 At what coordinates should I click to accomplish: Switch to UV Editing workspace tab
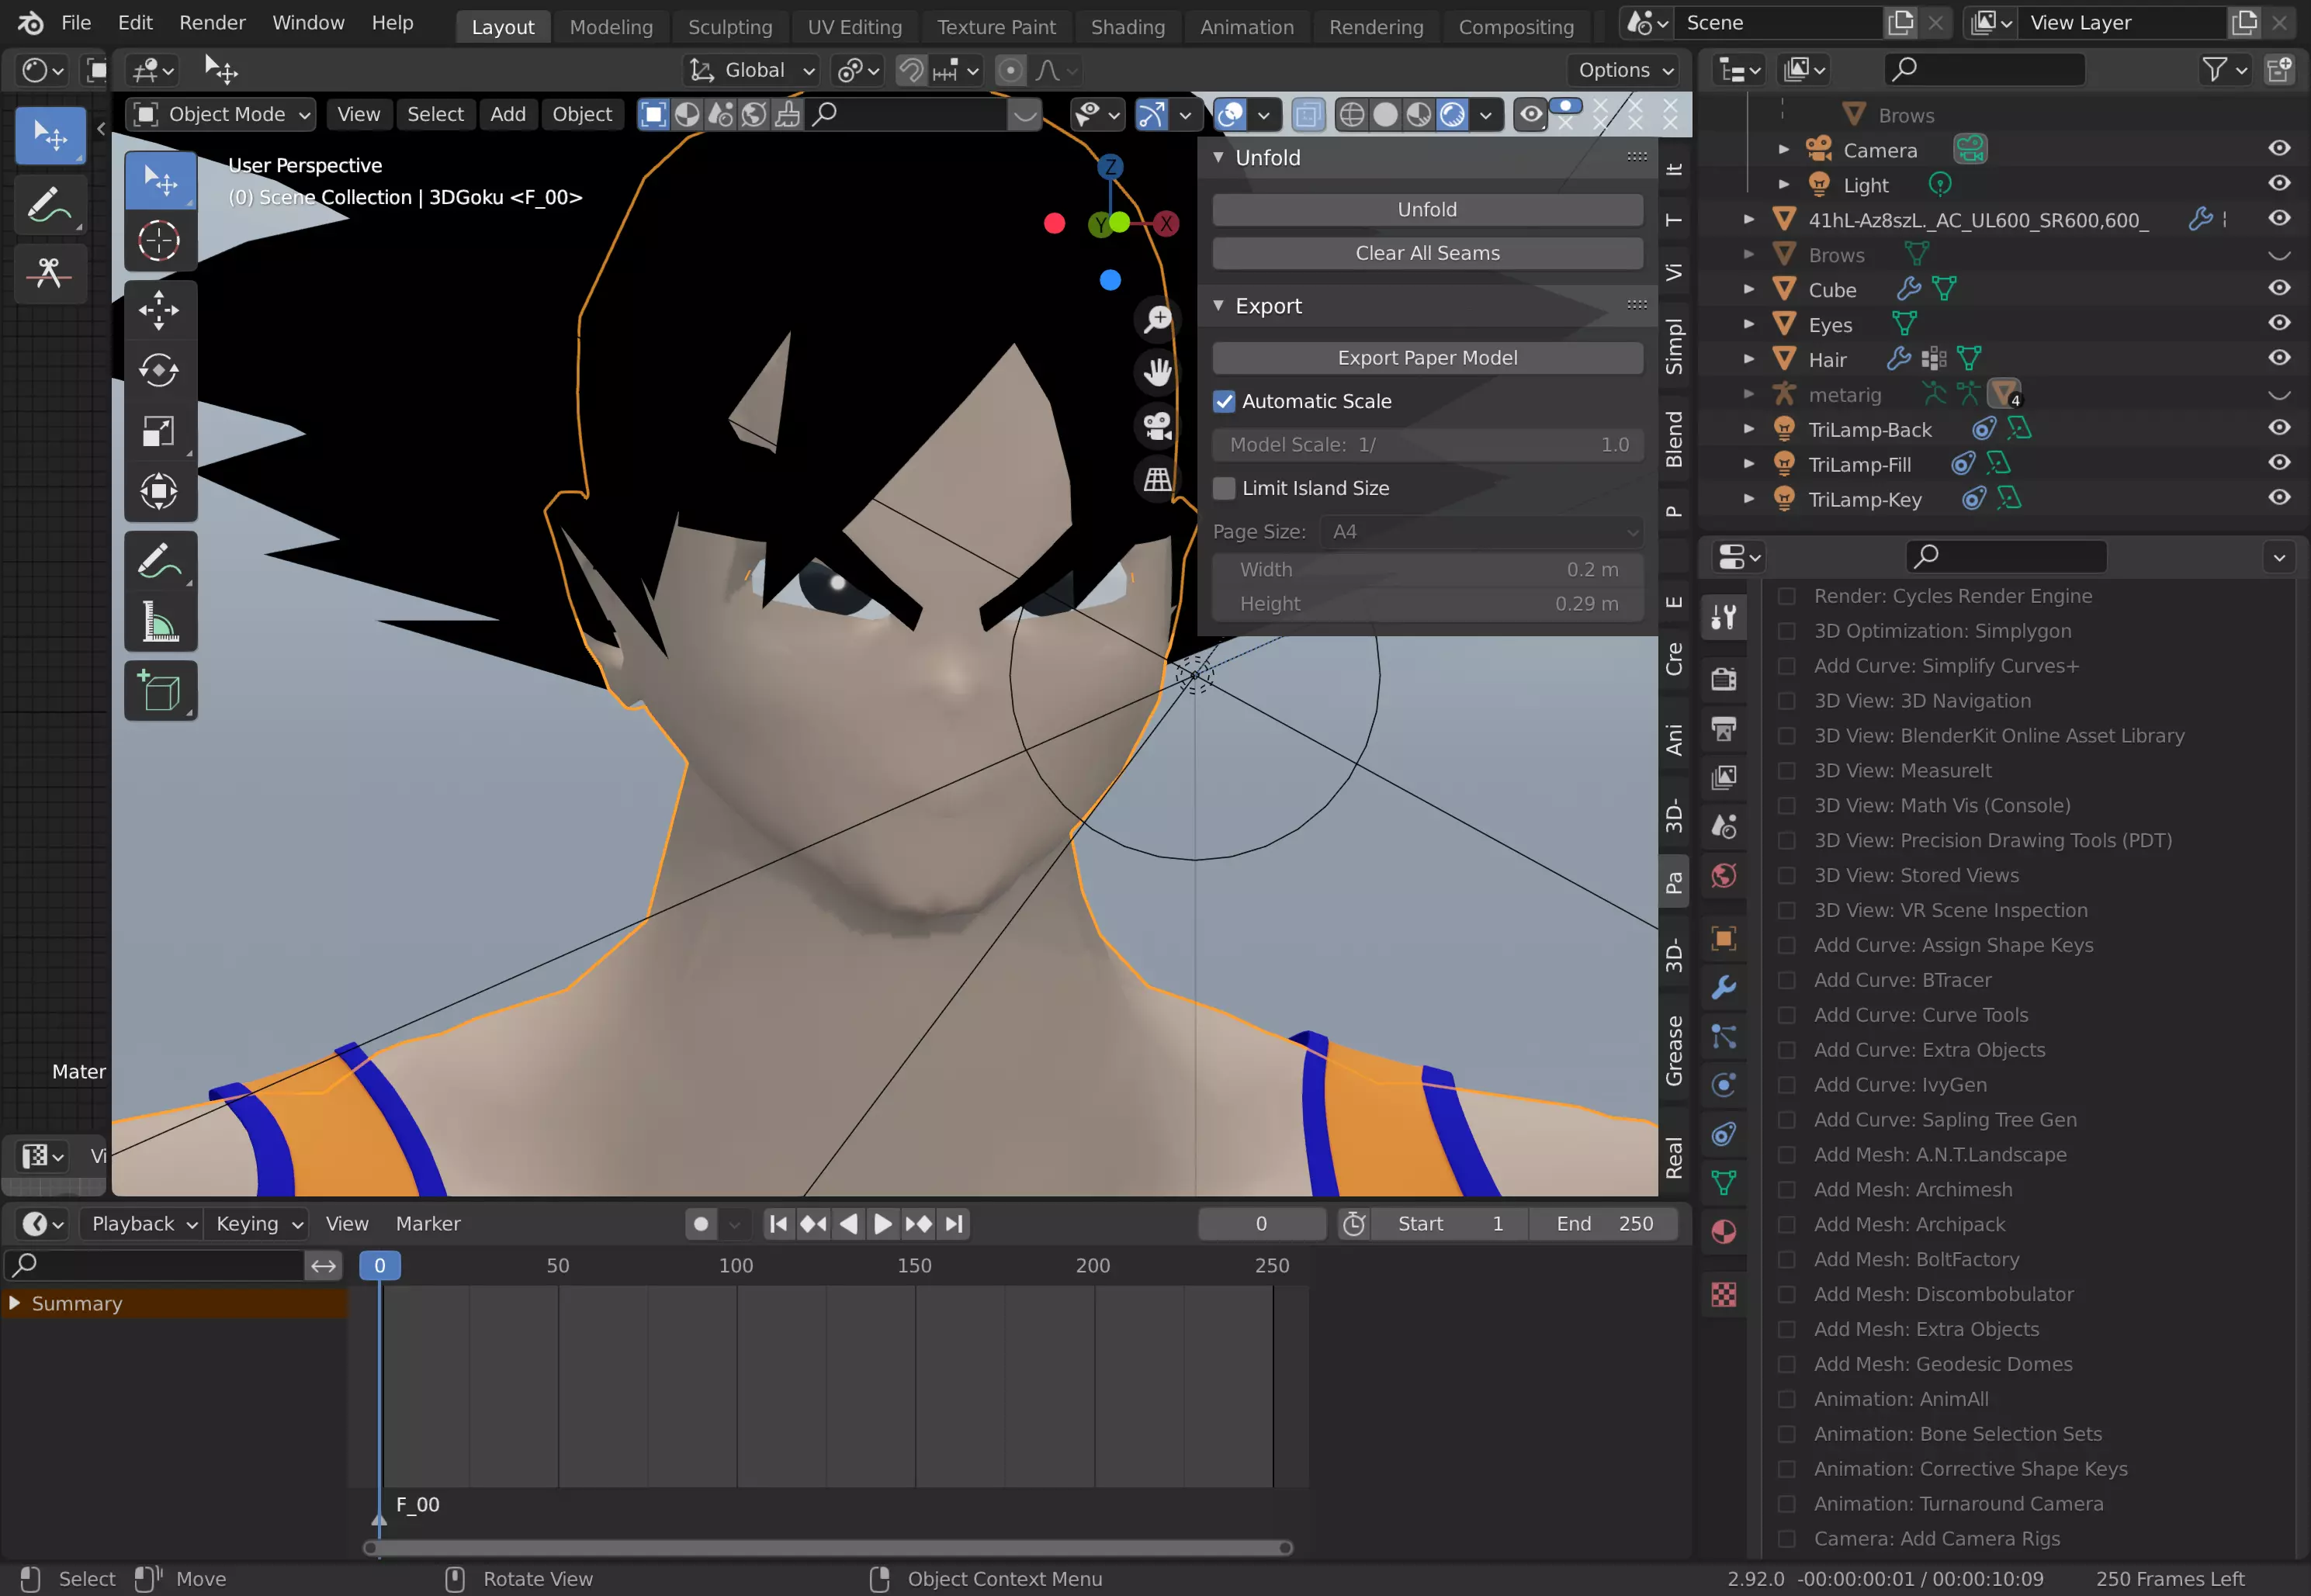click(x=854, y=27)
